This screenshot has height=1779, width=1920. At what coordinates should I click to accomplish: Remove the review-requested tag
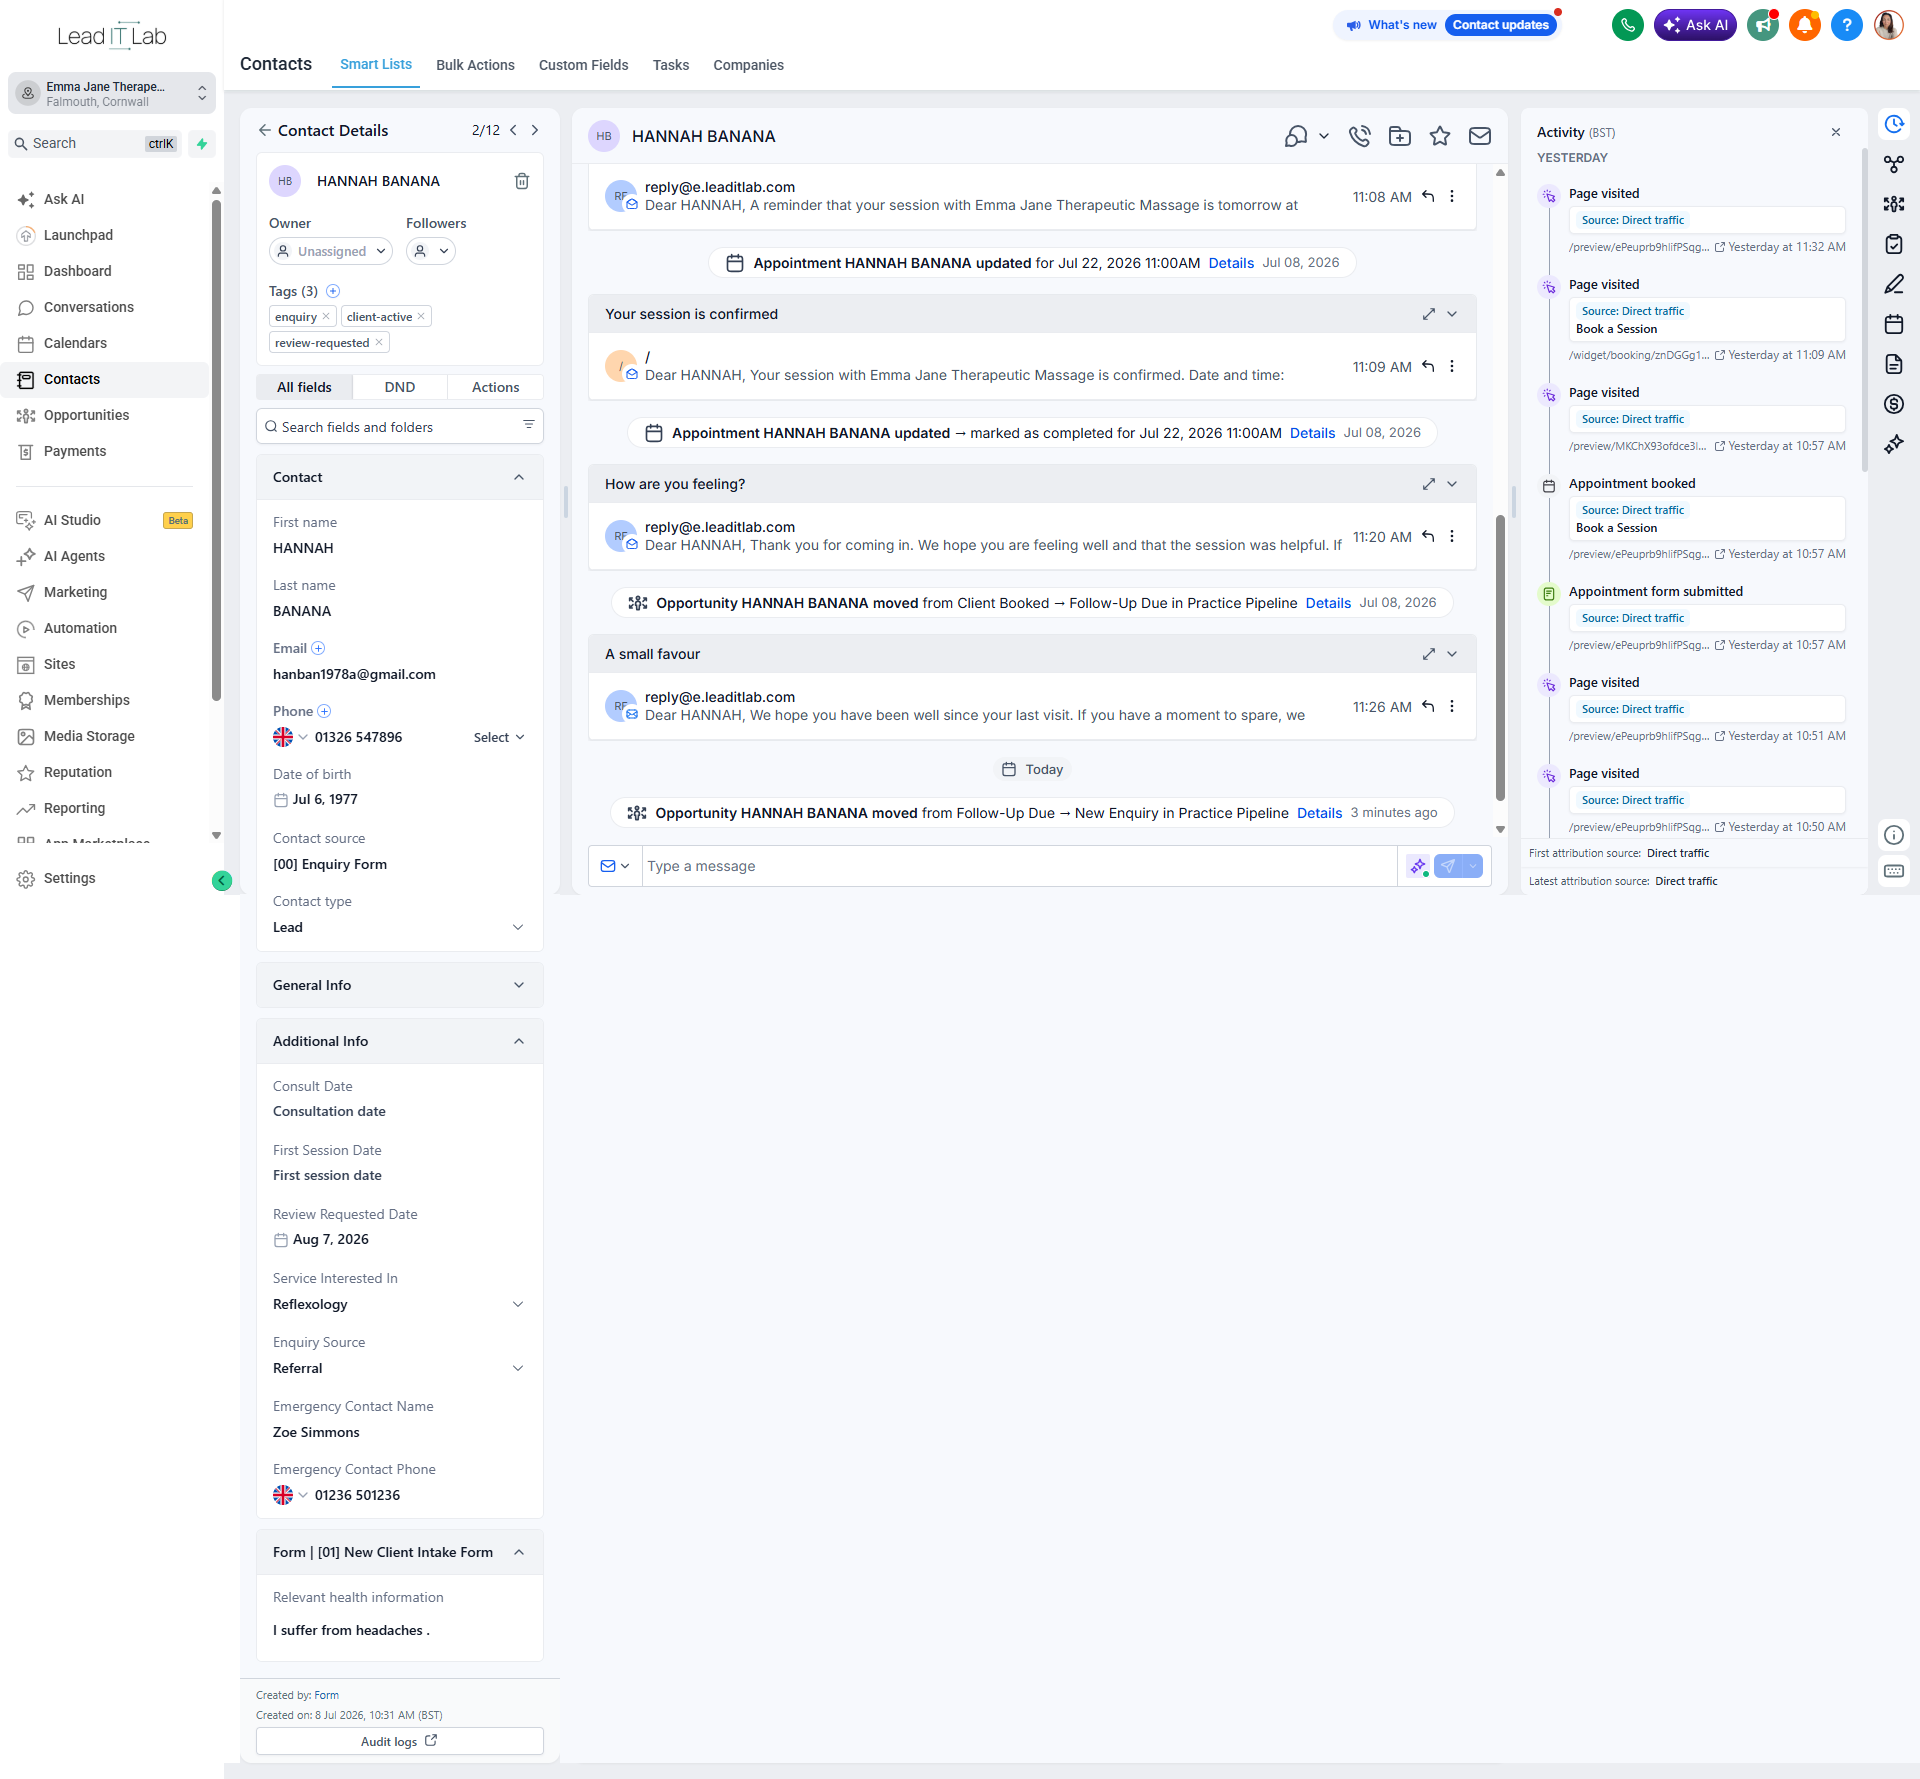(x=379, y=342)
